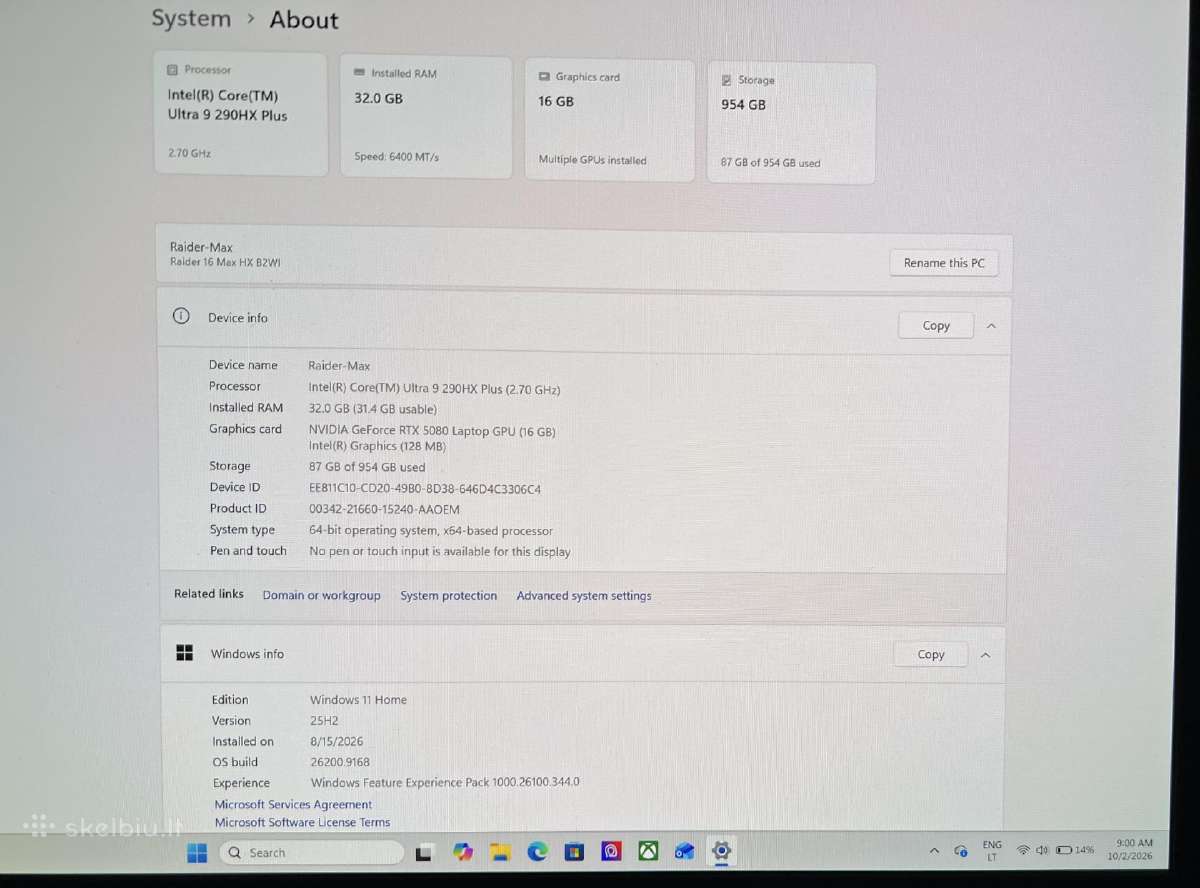Open the volume control in system tray
1200x888 pixels.
1042,850
